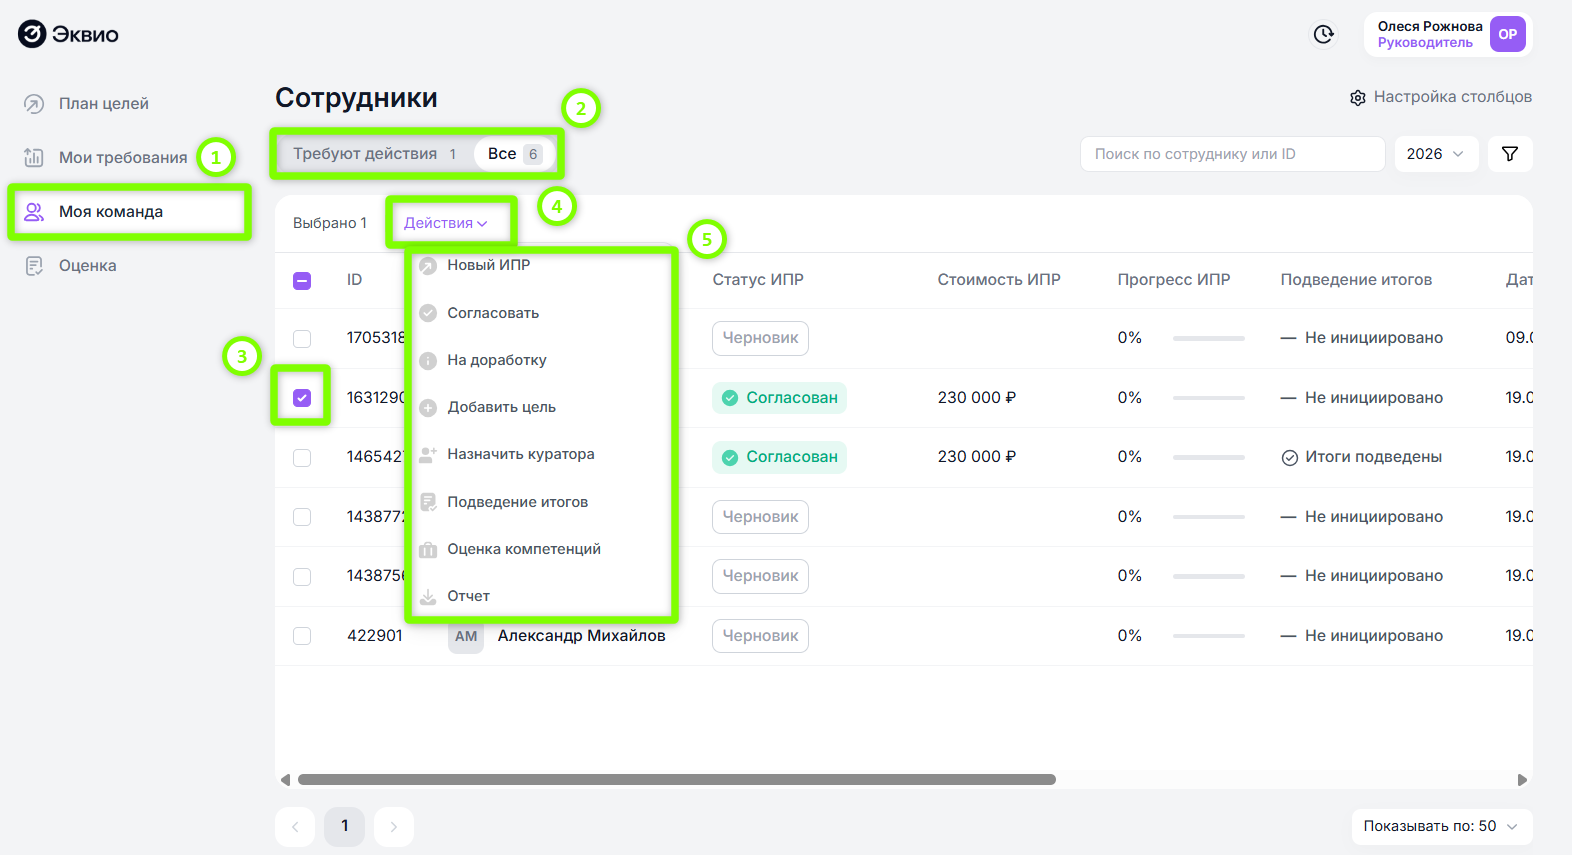Switch to Требуют действия tab
1572x855 pixels.
(375, 154)
